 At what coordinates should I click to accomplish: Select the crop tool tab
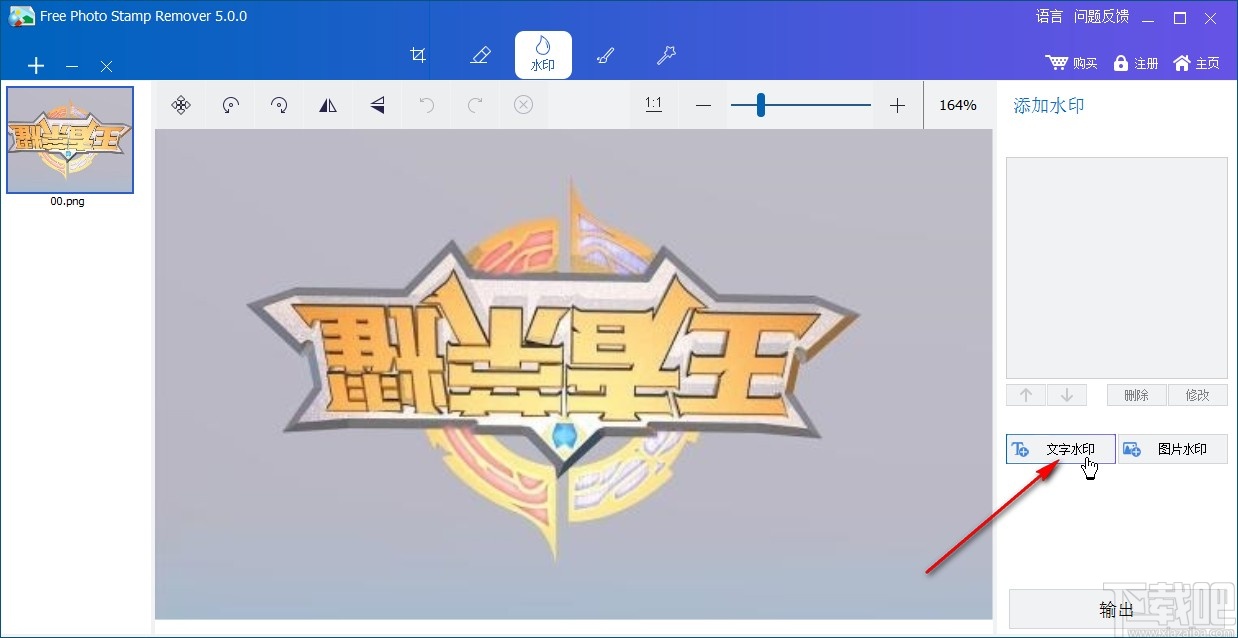419,55
